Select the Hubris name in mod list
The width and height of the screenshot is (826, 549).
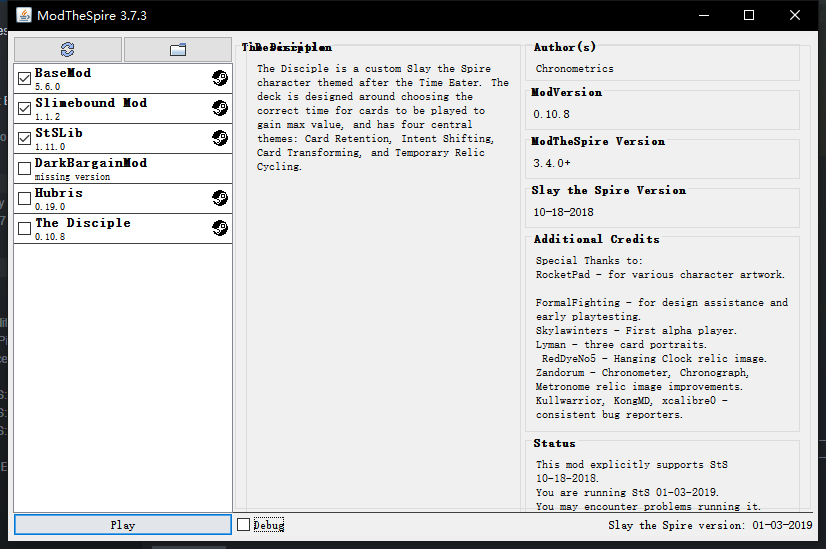point(58,193)
